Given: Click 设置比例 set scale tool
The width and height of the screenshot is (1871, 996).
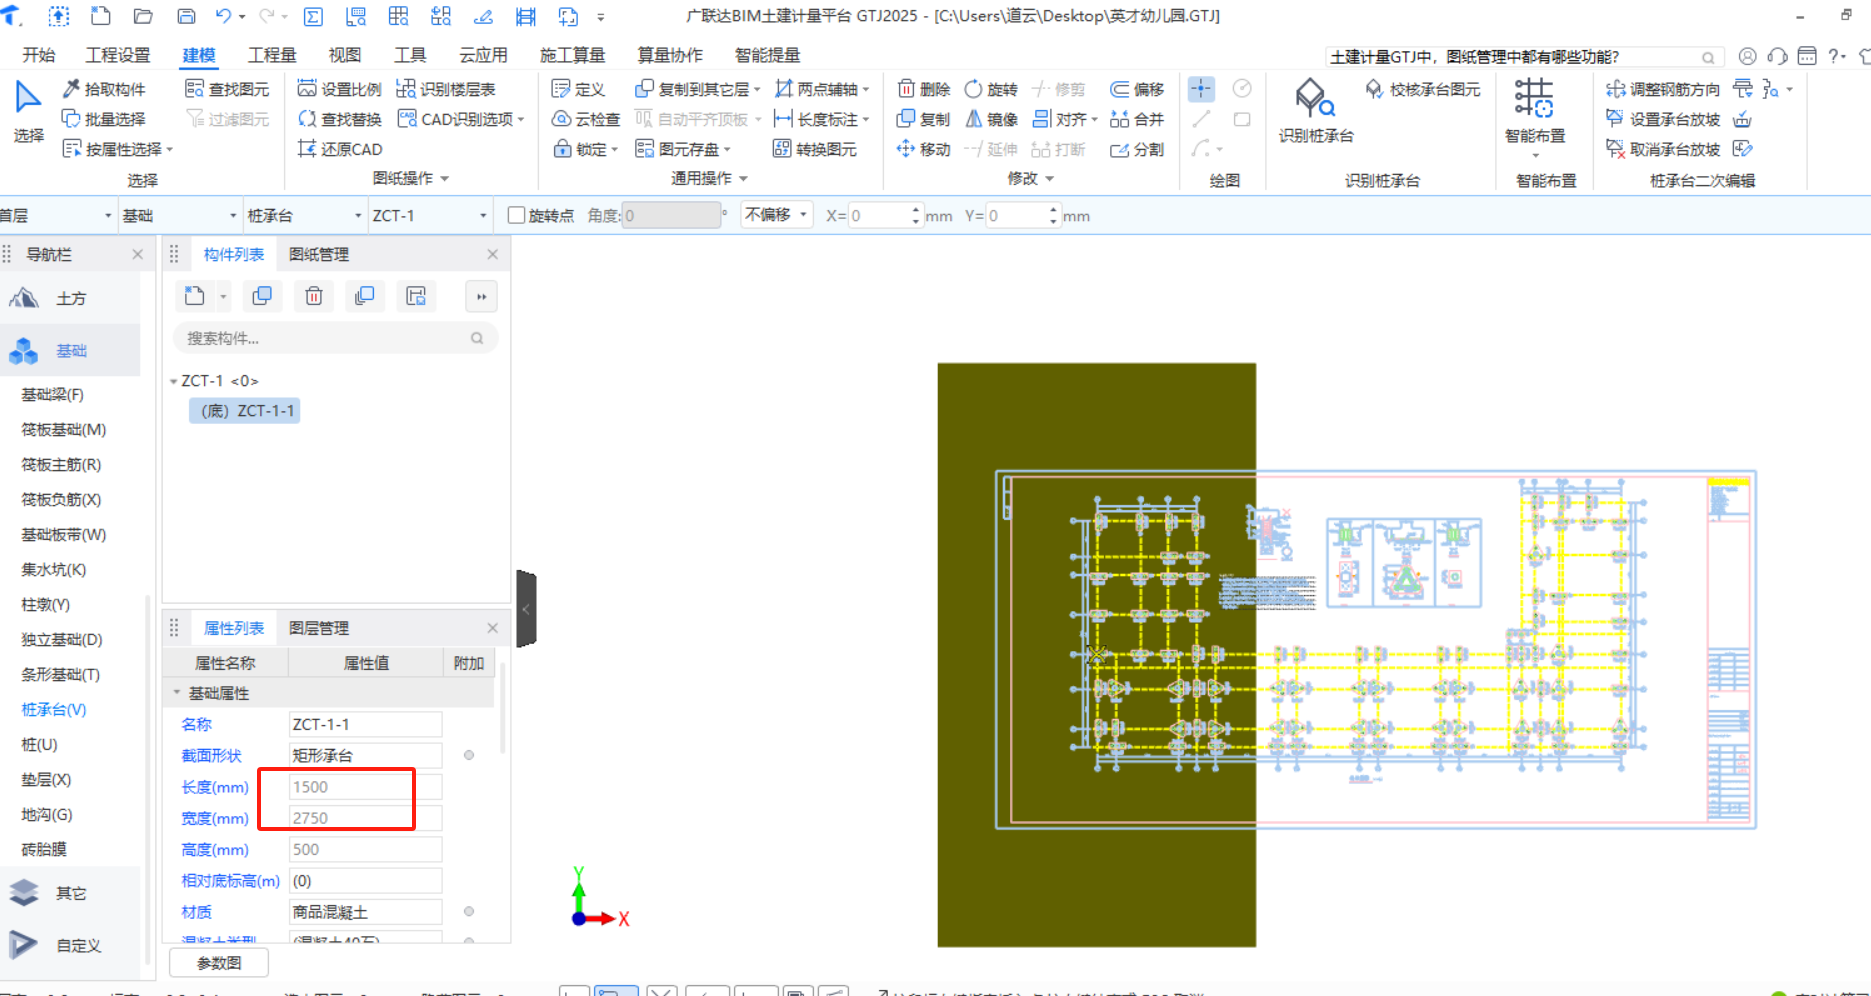Looking at the screenshot, I should [340, 89].
